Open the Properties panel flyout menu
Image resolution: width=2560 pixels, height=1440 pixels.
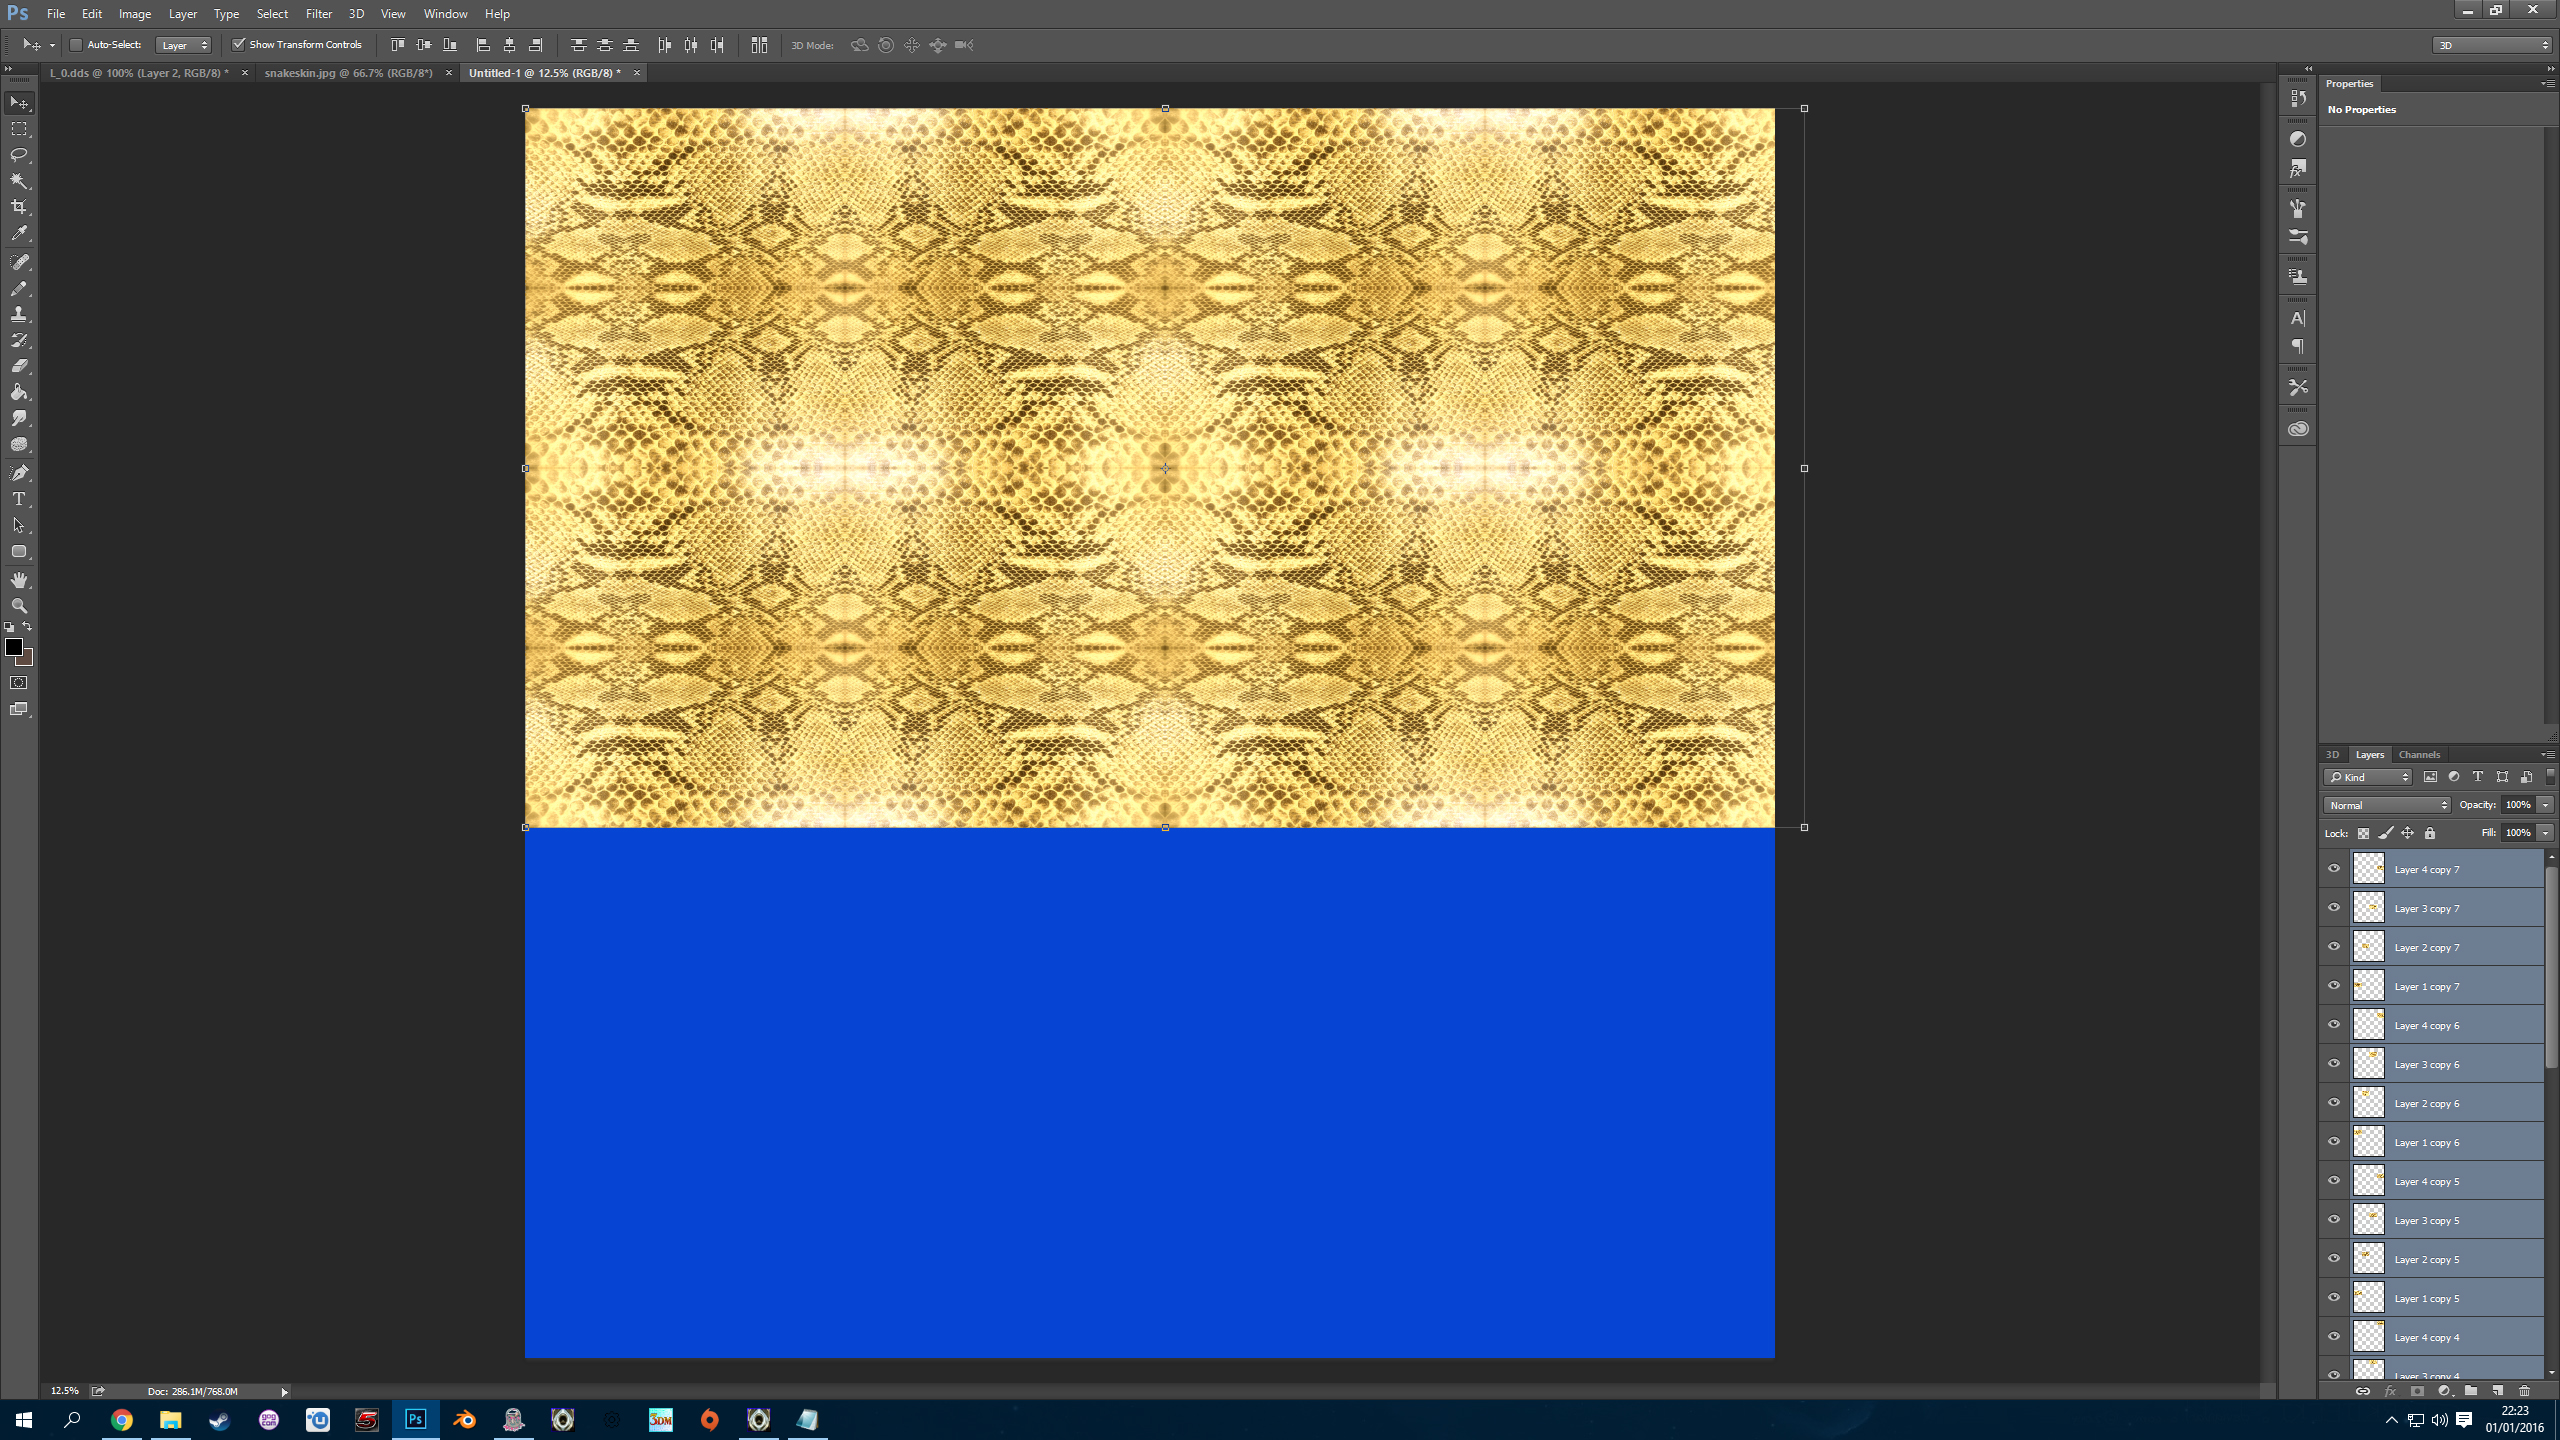[x=2547, y=84]
